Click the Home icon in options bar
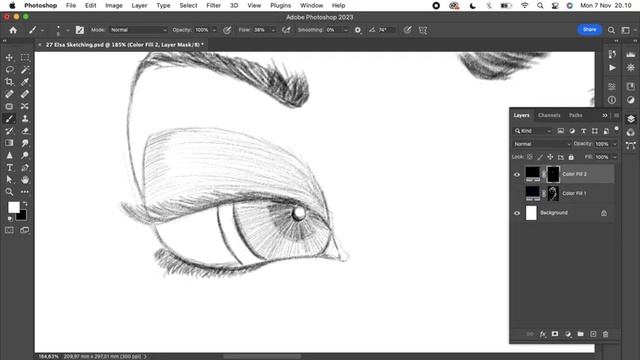This screenshot has width=640, height=360. pos(13,30)
